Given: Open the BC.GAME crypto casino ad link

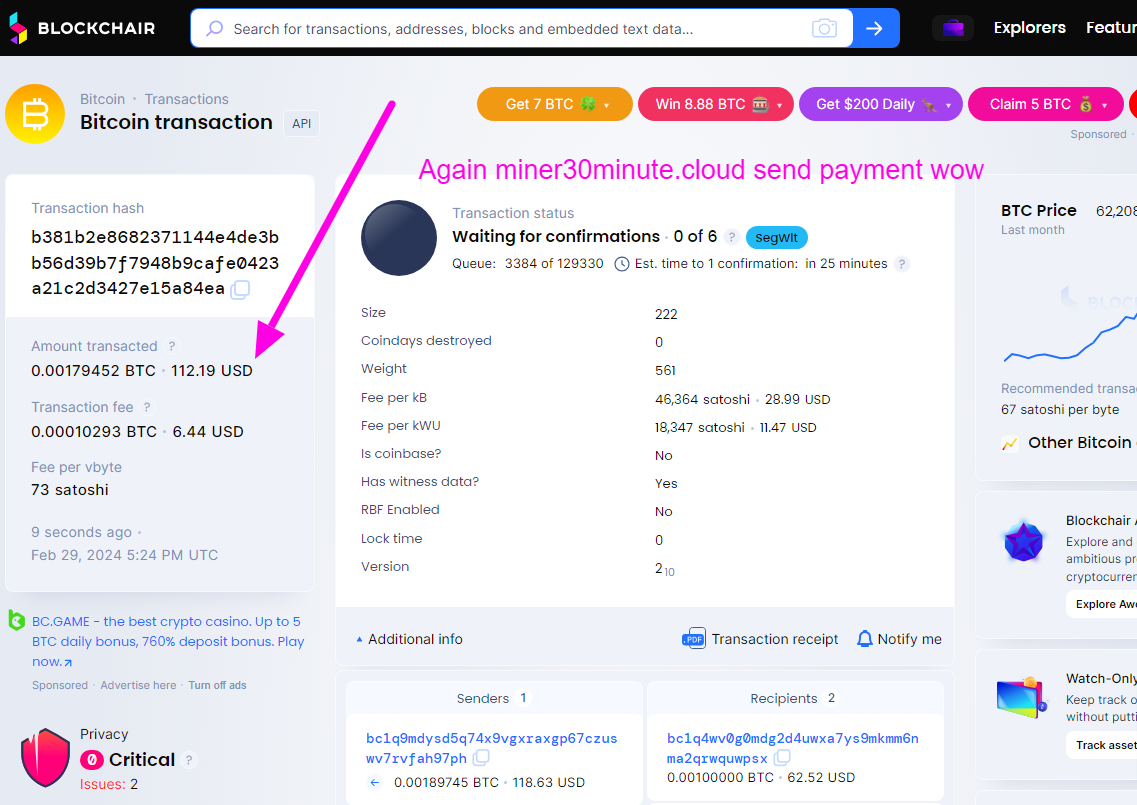Looking at the screenshot, I should pyautogui.click(x=168, y=641).
